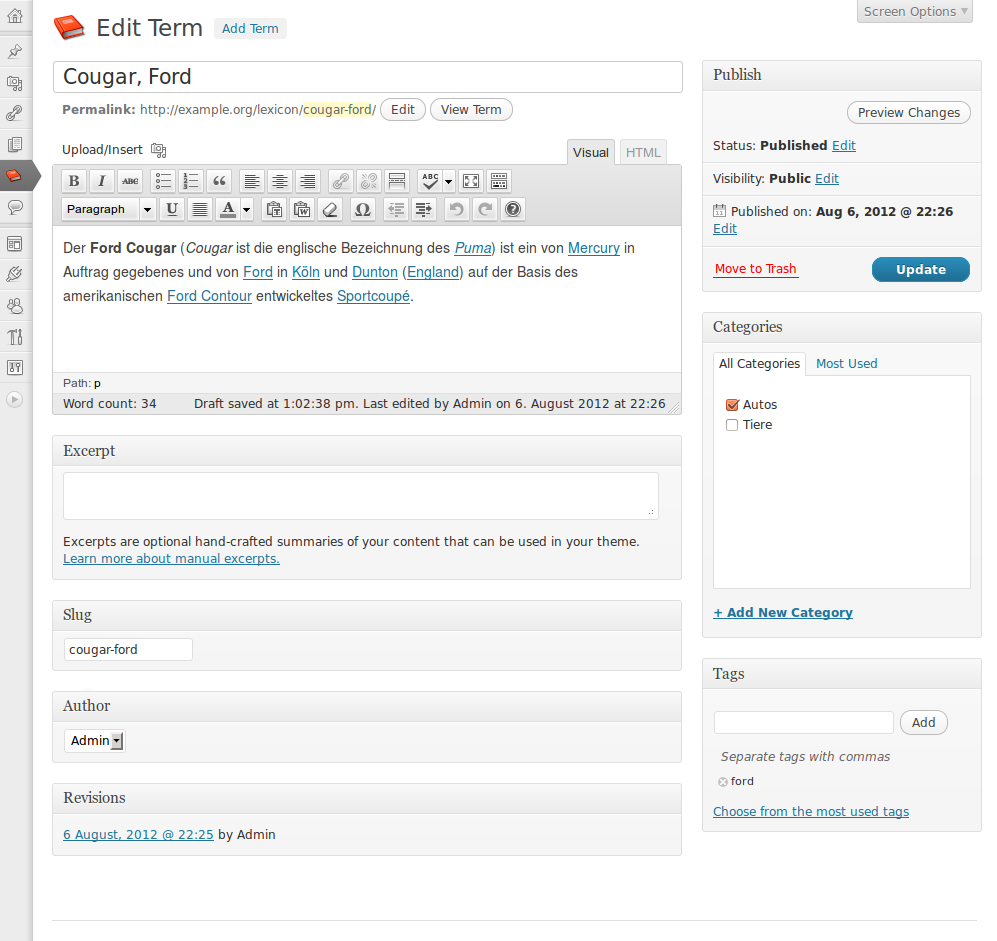Click the Add tag button
The height and width of the screenshot is (941, 997).
(923, 723)
